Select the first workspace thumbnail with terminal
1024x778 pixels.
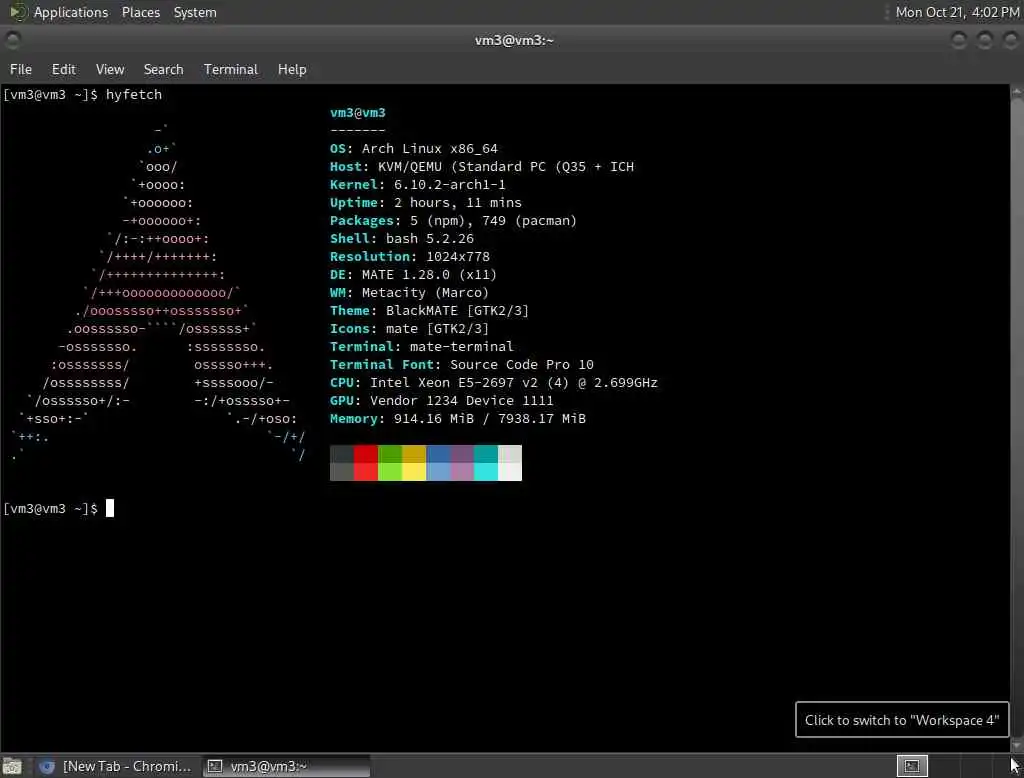pos(912,766)
